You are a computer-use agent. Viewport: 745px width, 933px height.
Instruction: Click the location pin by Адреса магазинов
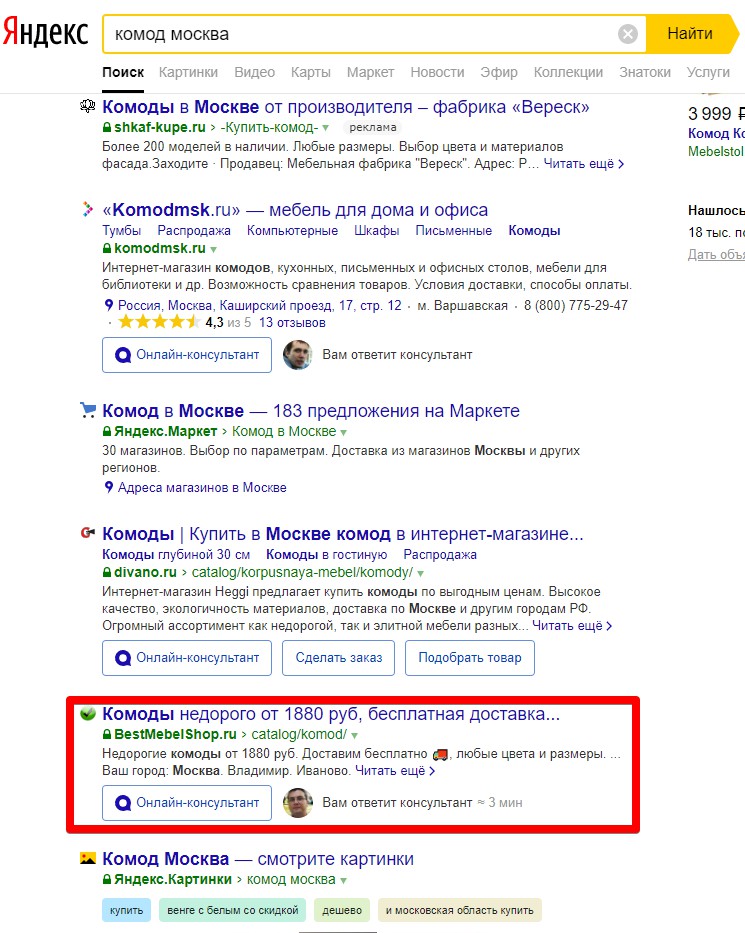(x=108, y=487)
